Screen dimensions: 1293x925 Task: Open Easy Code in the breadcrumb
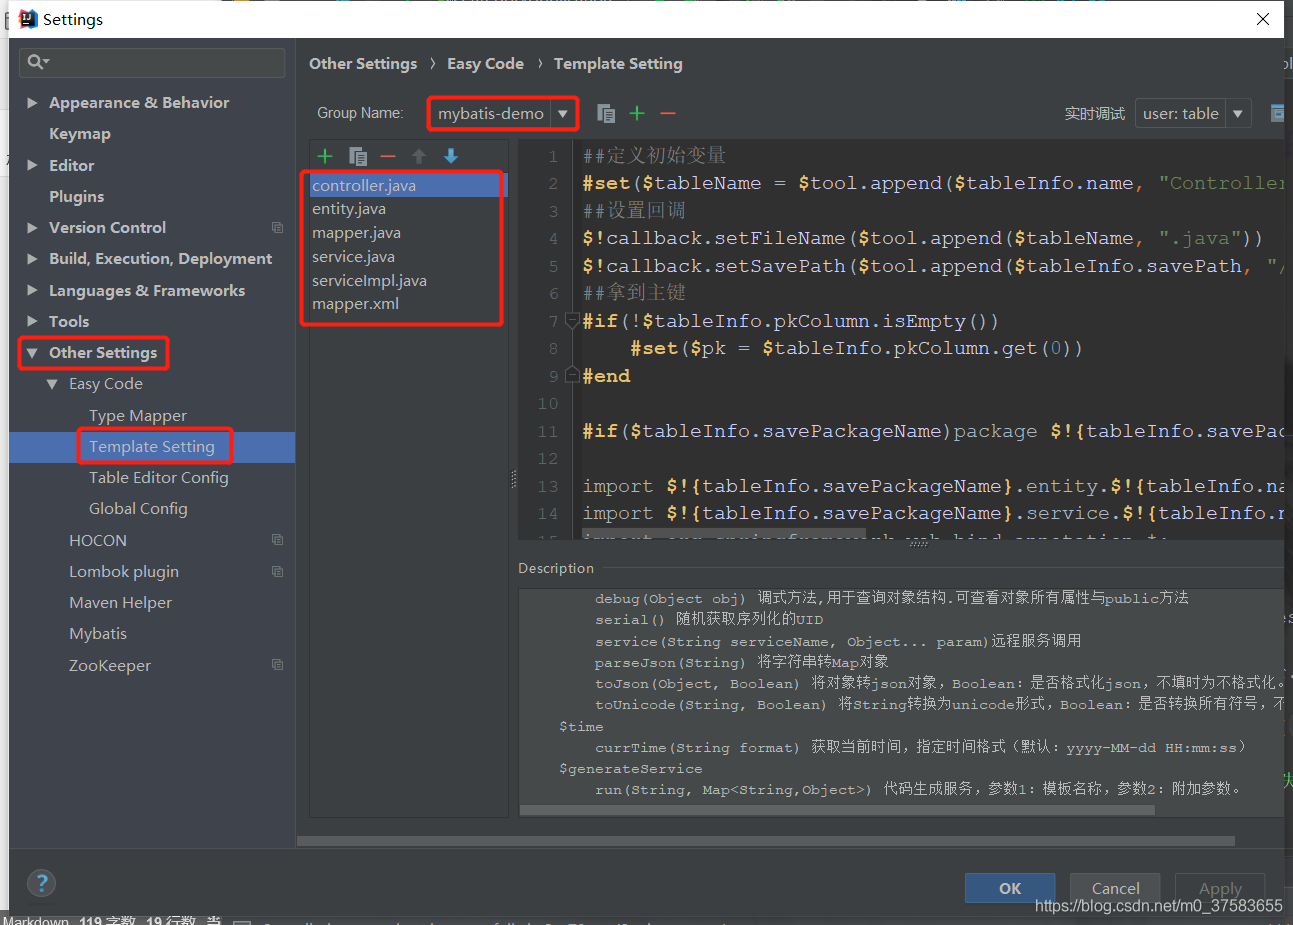pos(486,63)
